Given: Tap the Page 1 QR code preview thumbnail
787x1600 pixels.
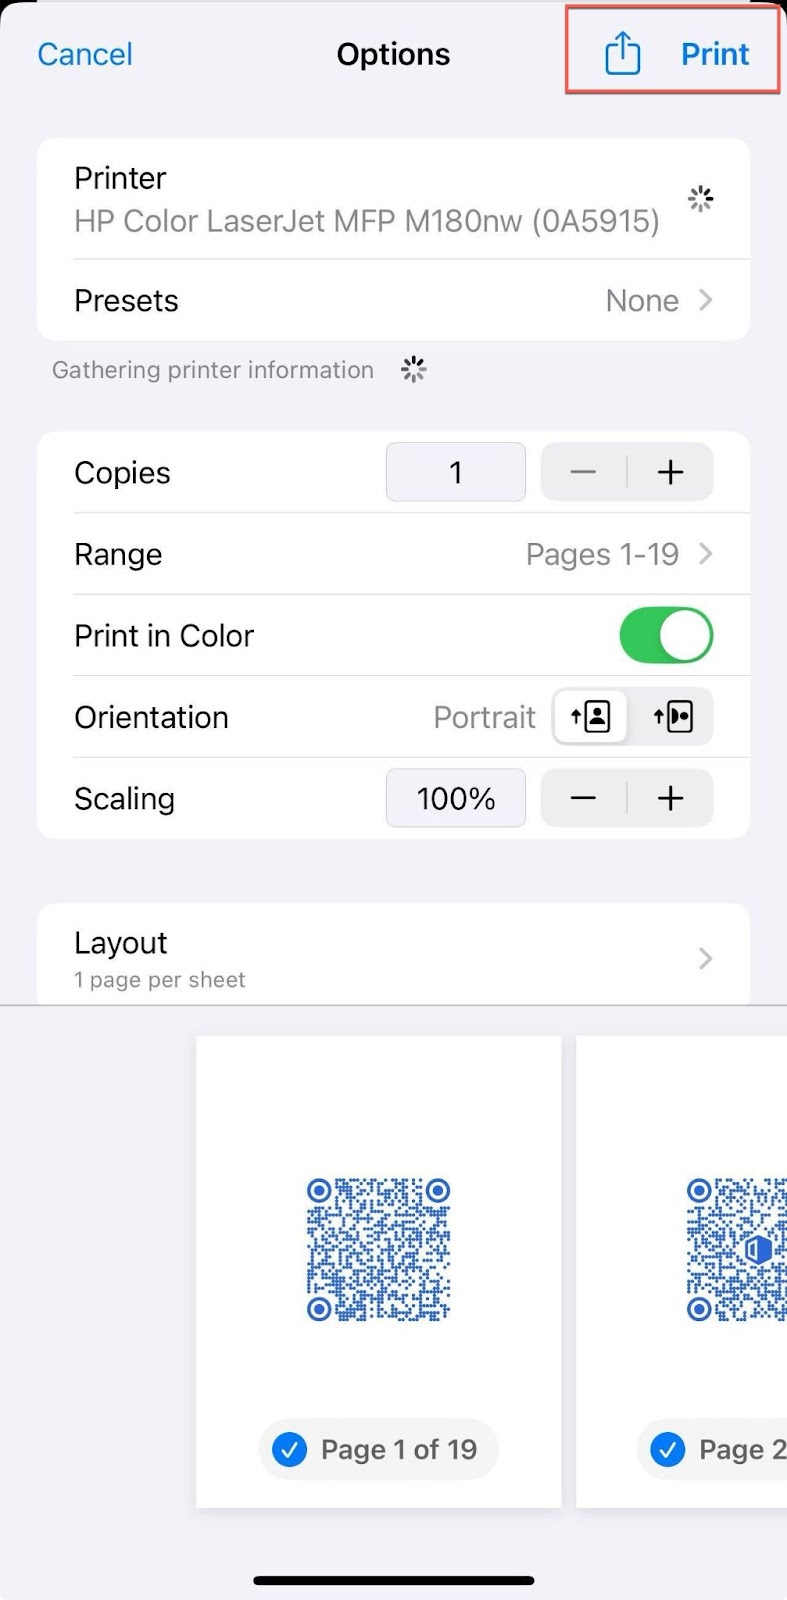Looking at the screenshot, I should [378, 1250].
